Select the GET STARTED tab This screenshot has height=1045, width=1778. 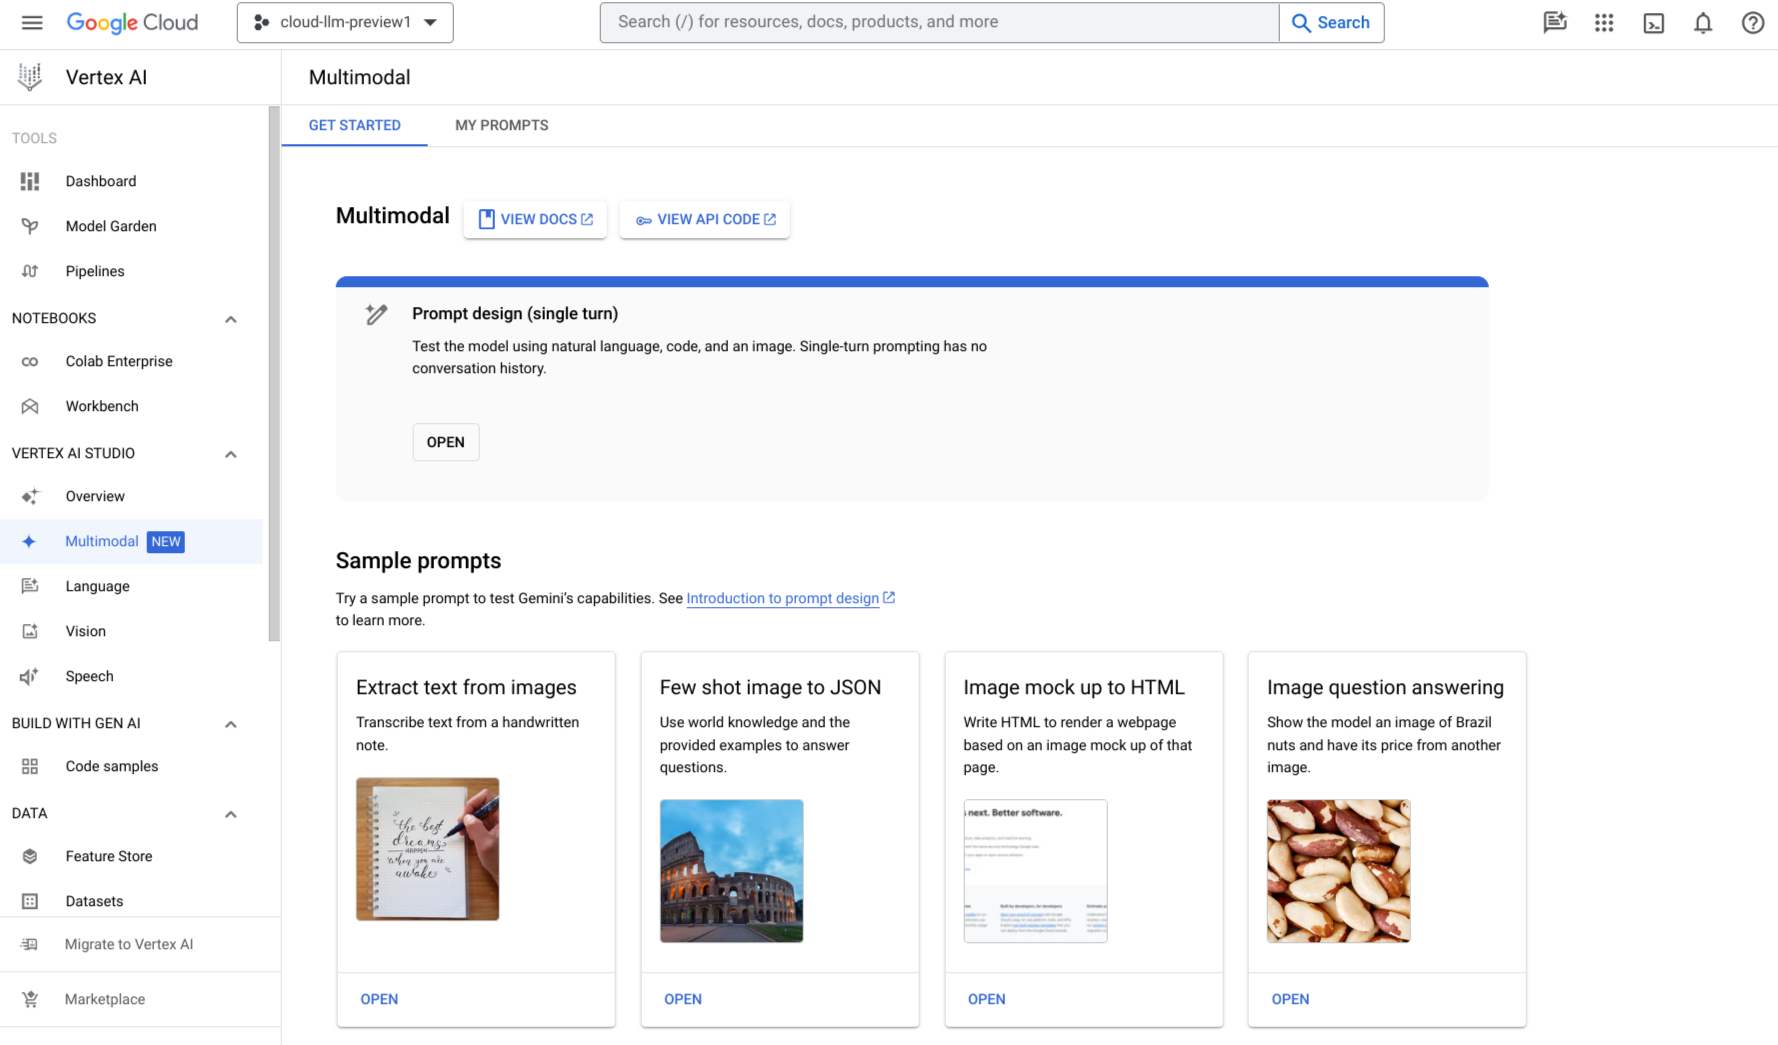pyautogui.click(x=354, y=125)
